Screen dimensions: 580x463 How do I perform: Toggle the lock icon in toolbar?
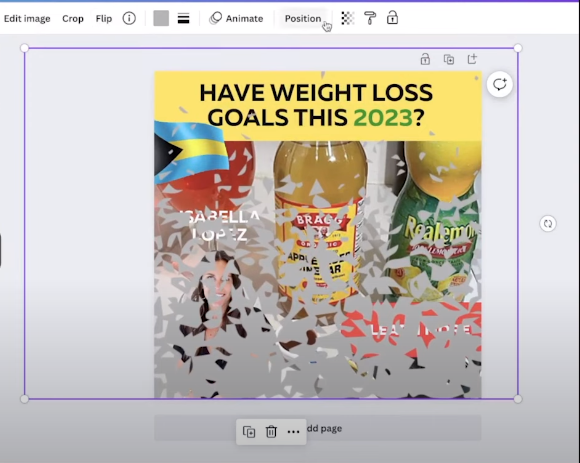click(x=392, y=18)
